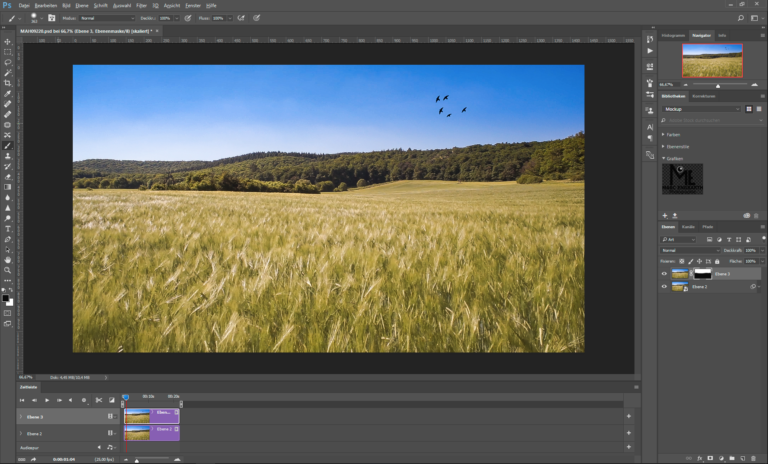Open the Mockup library dropdown
The height and width of the screenshot is (464, 768).
click(x=701, y=109)
